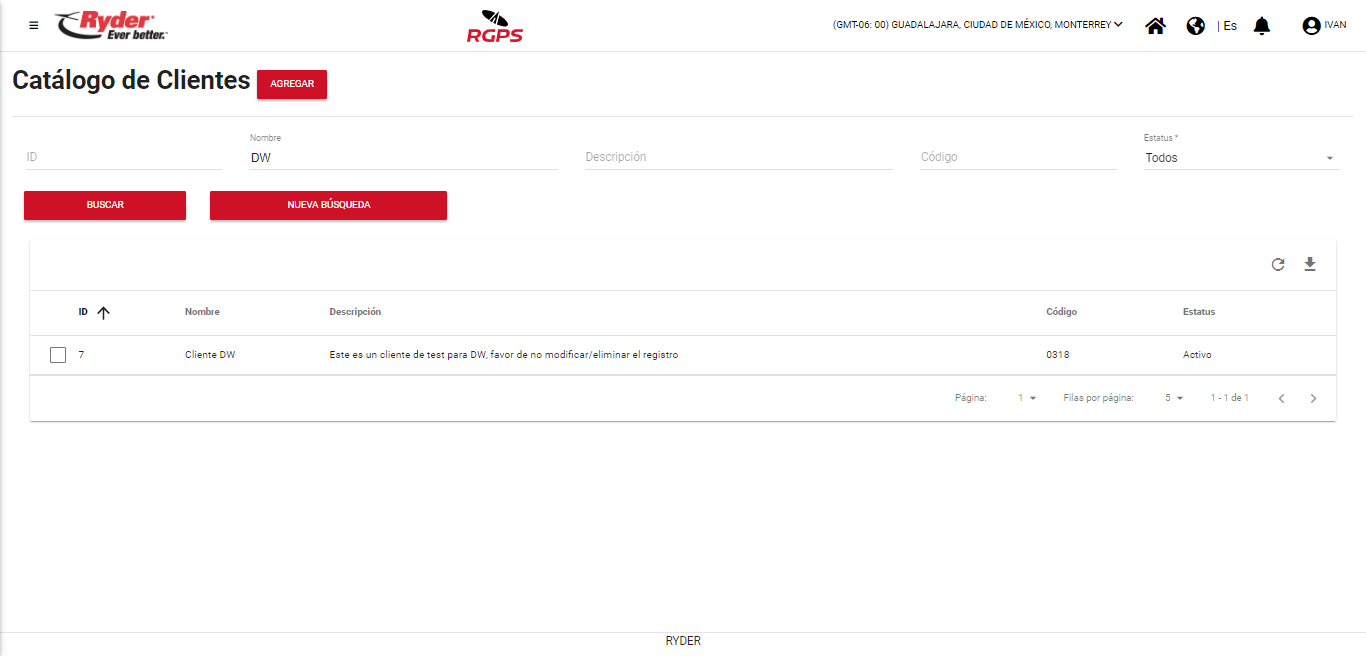Sort the table by ID column
The width and height of the screenshot is (1366, 656).
[84, 312]
